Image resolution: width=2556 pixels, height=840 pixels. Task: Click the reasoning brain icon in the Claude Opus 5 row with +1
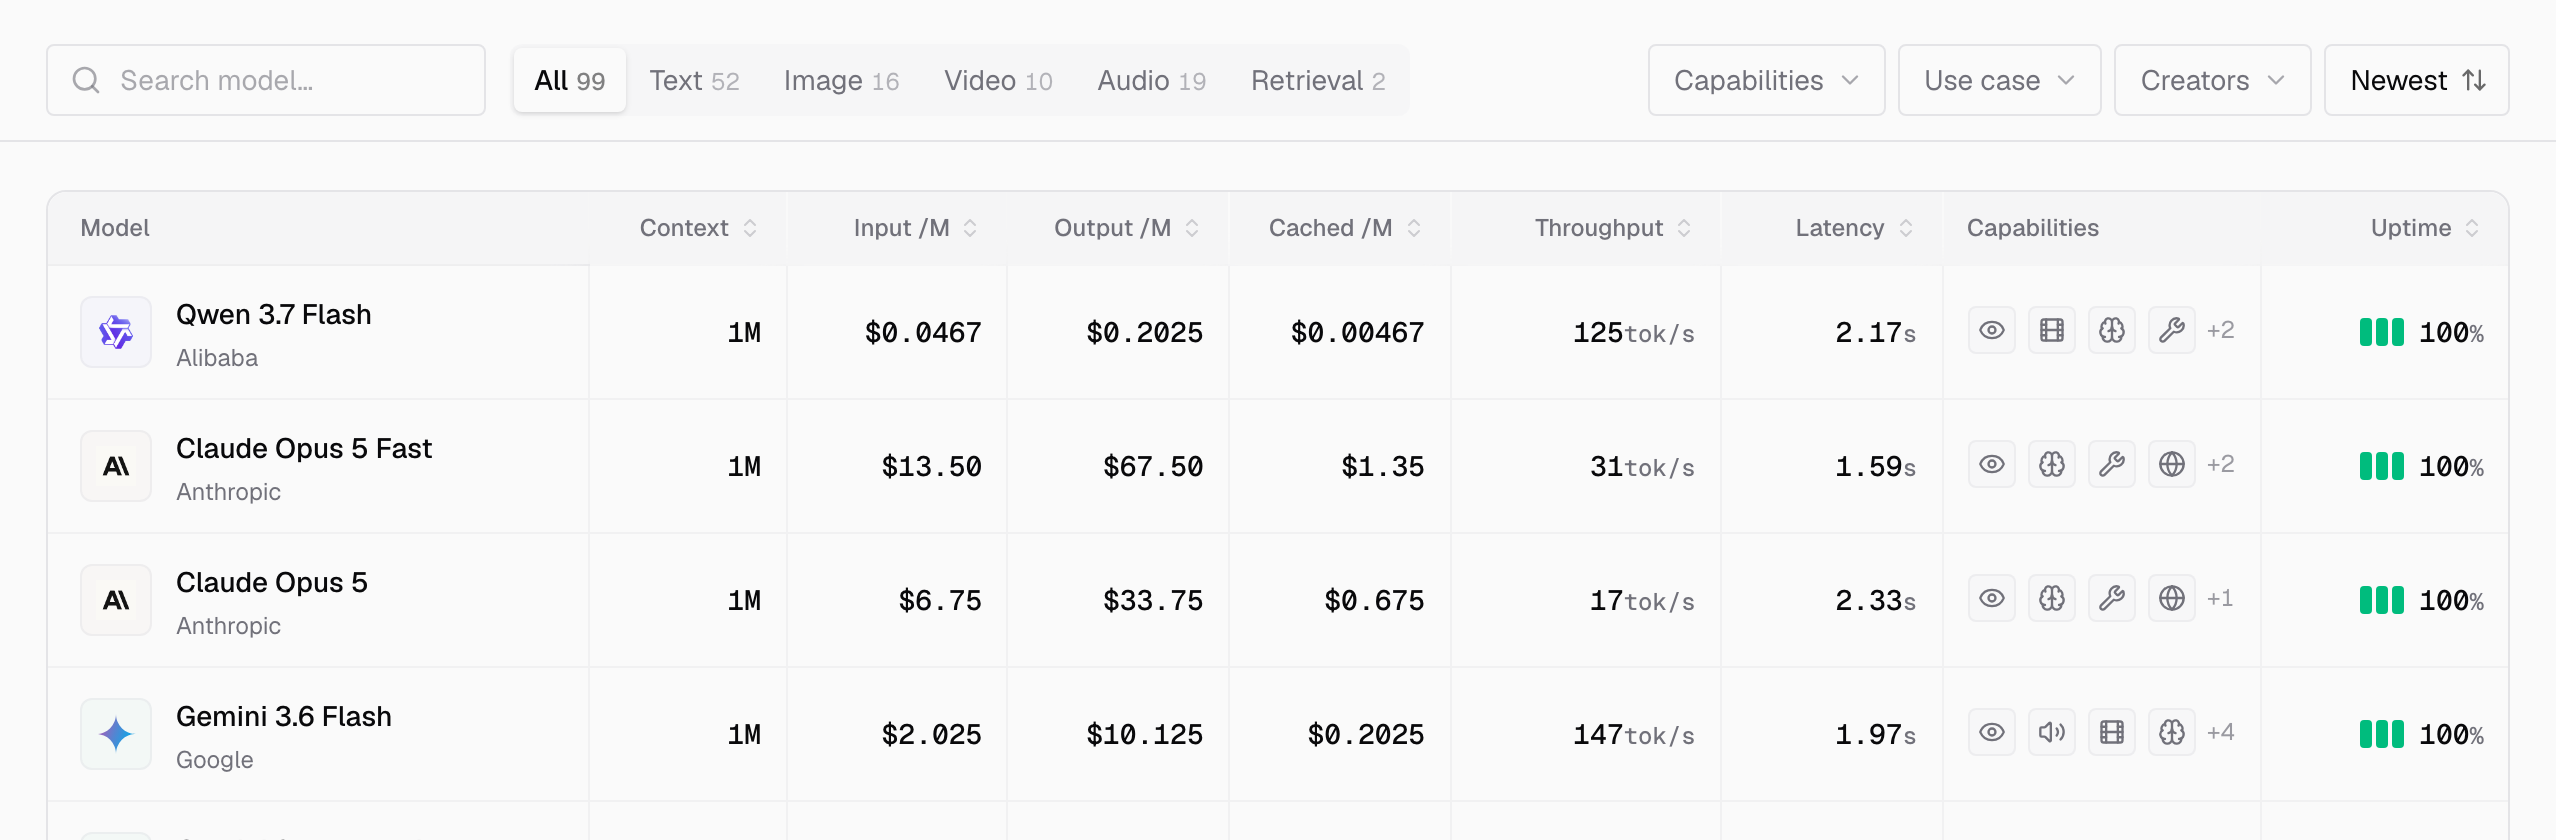[x=2051, y=599]
